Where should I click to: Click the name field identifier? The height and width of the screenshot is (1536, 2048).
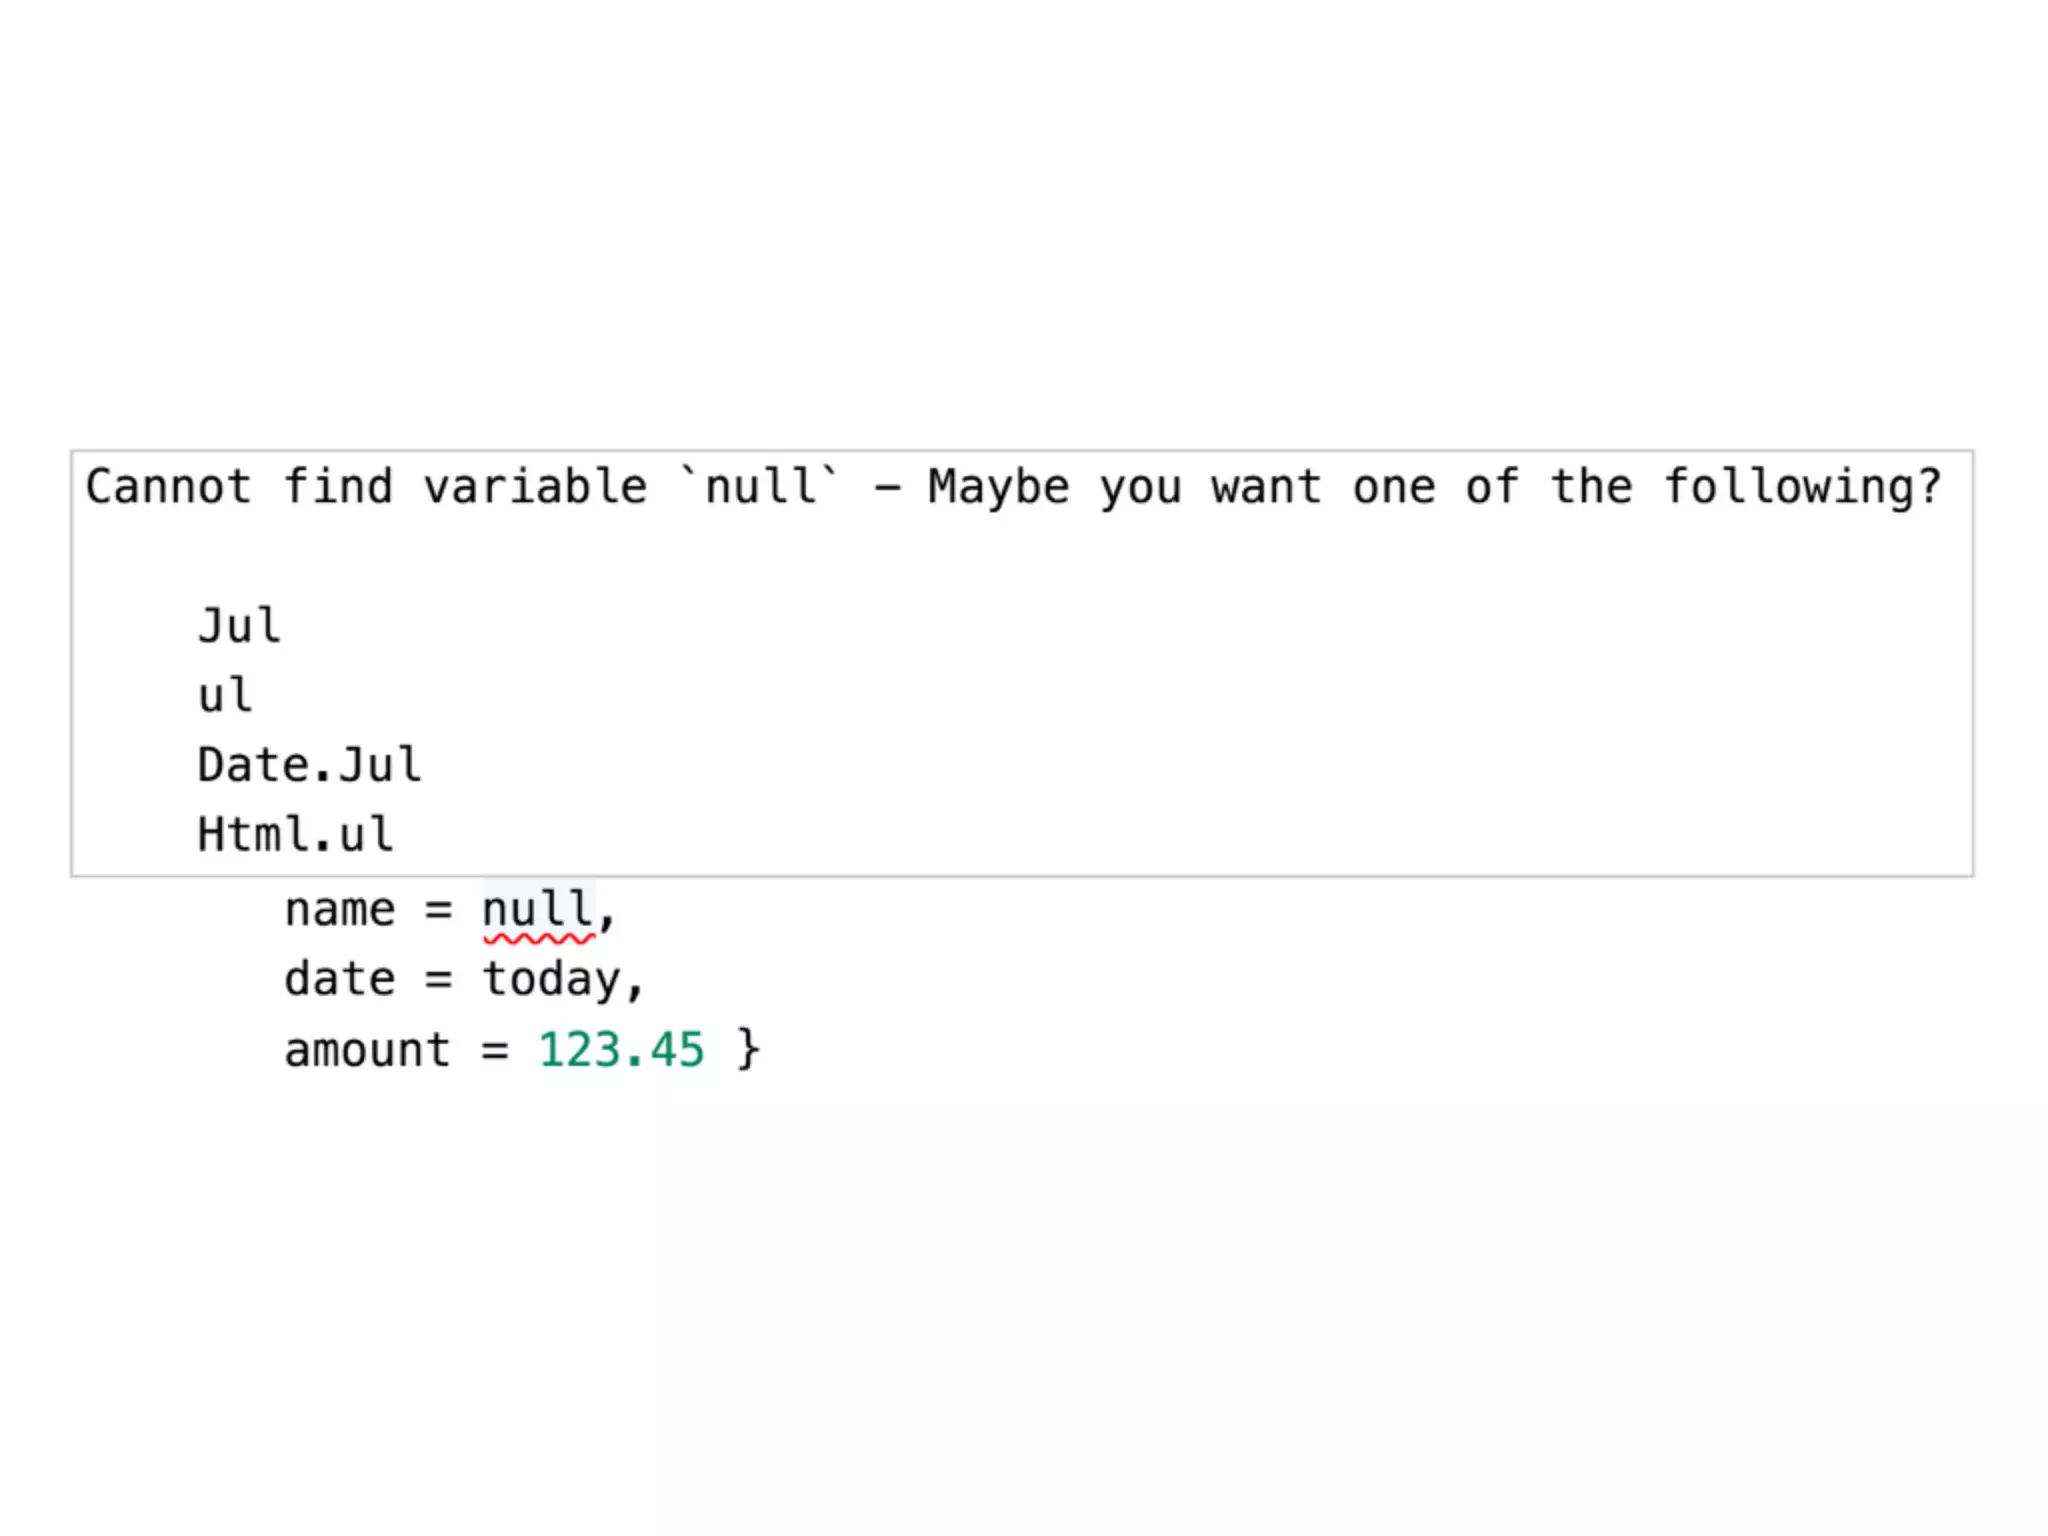pyautogui.click(x=340, y=911)
